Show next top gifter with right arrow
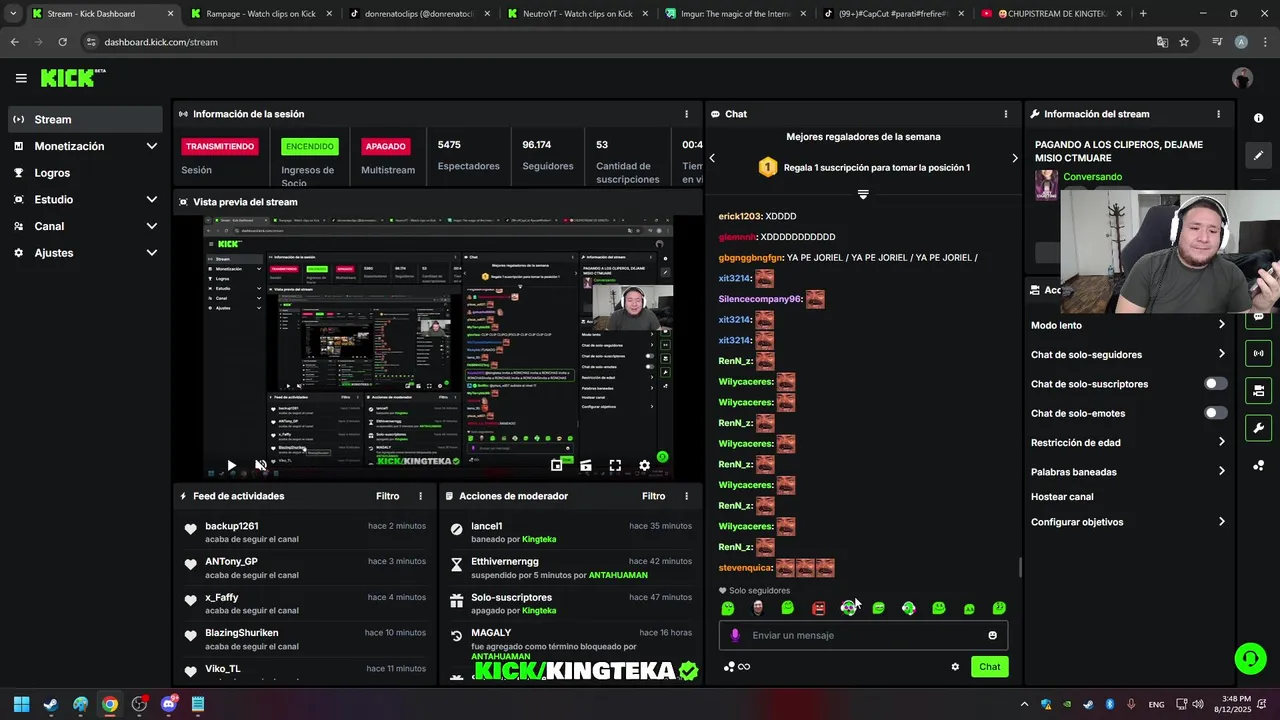 point(1014,158)
